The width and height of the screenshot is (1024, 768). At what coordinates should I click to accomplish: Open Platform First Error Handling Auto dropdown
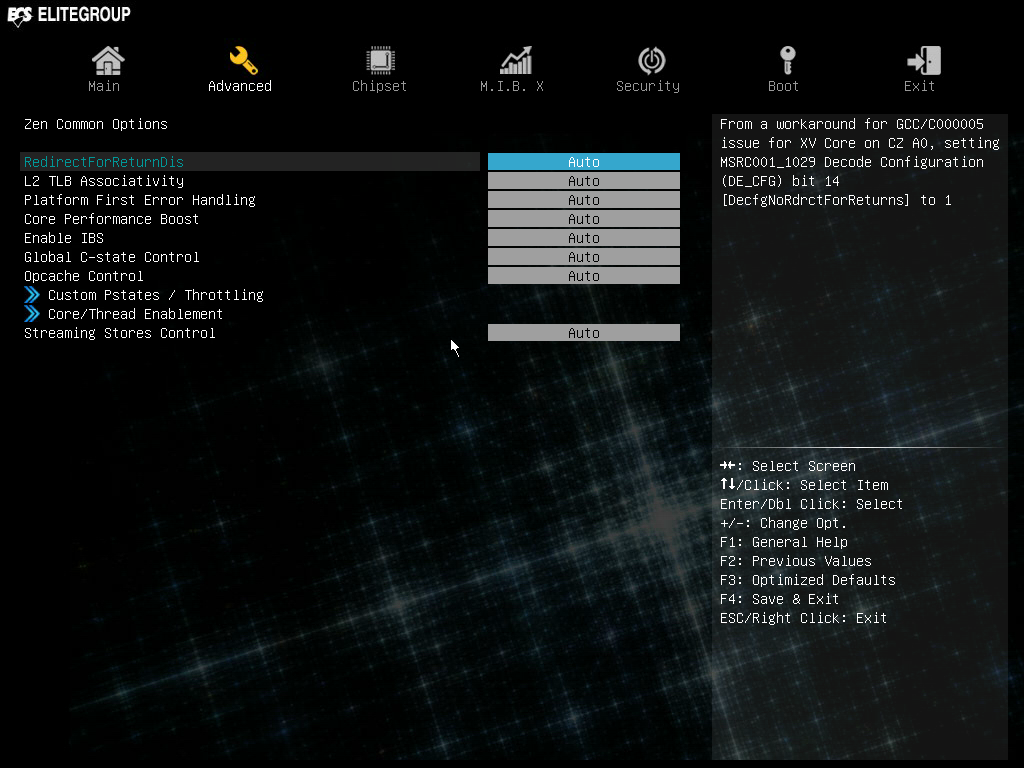(584, 200)
